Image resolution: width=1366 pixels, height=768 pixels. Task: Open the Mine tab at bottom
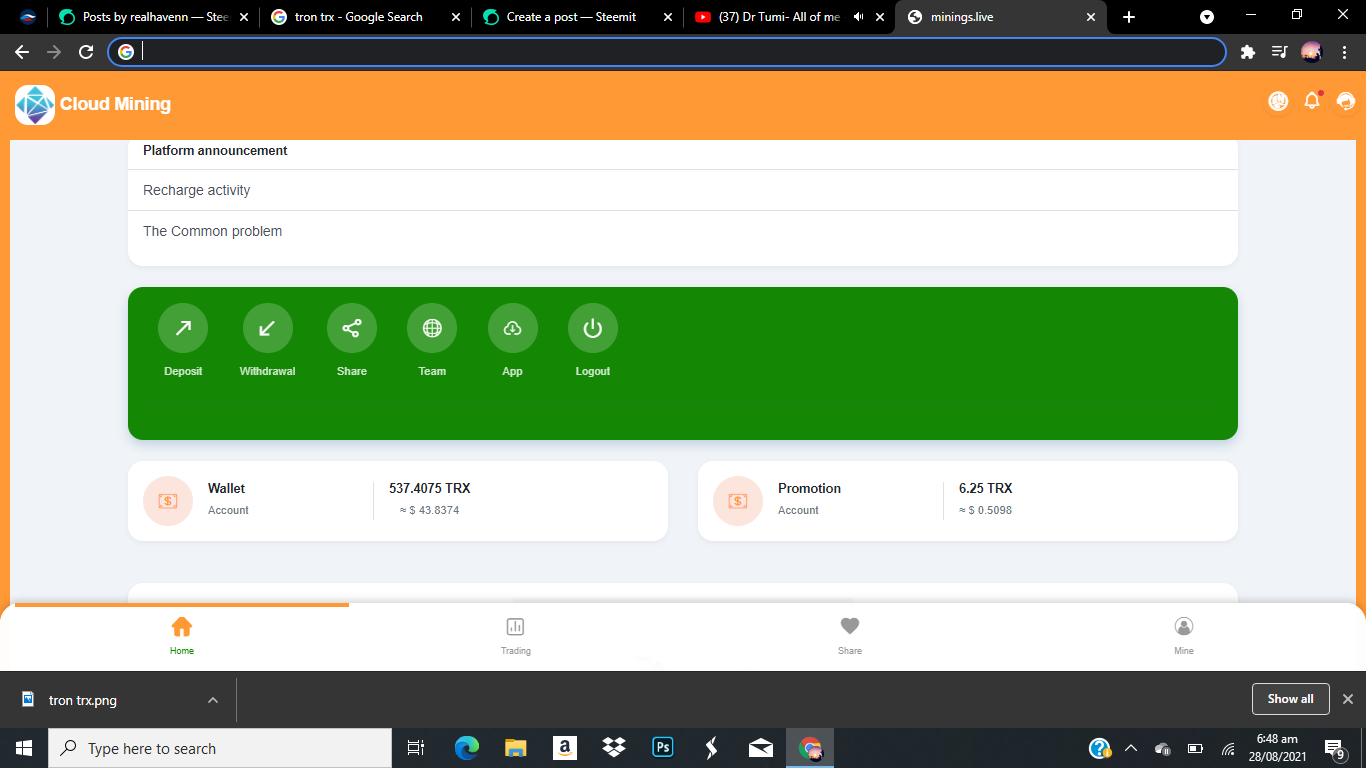(x=1183, y=634)
